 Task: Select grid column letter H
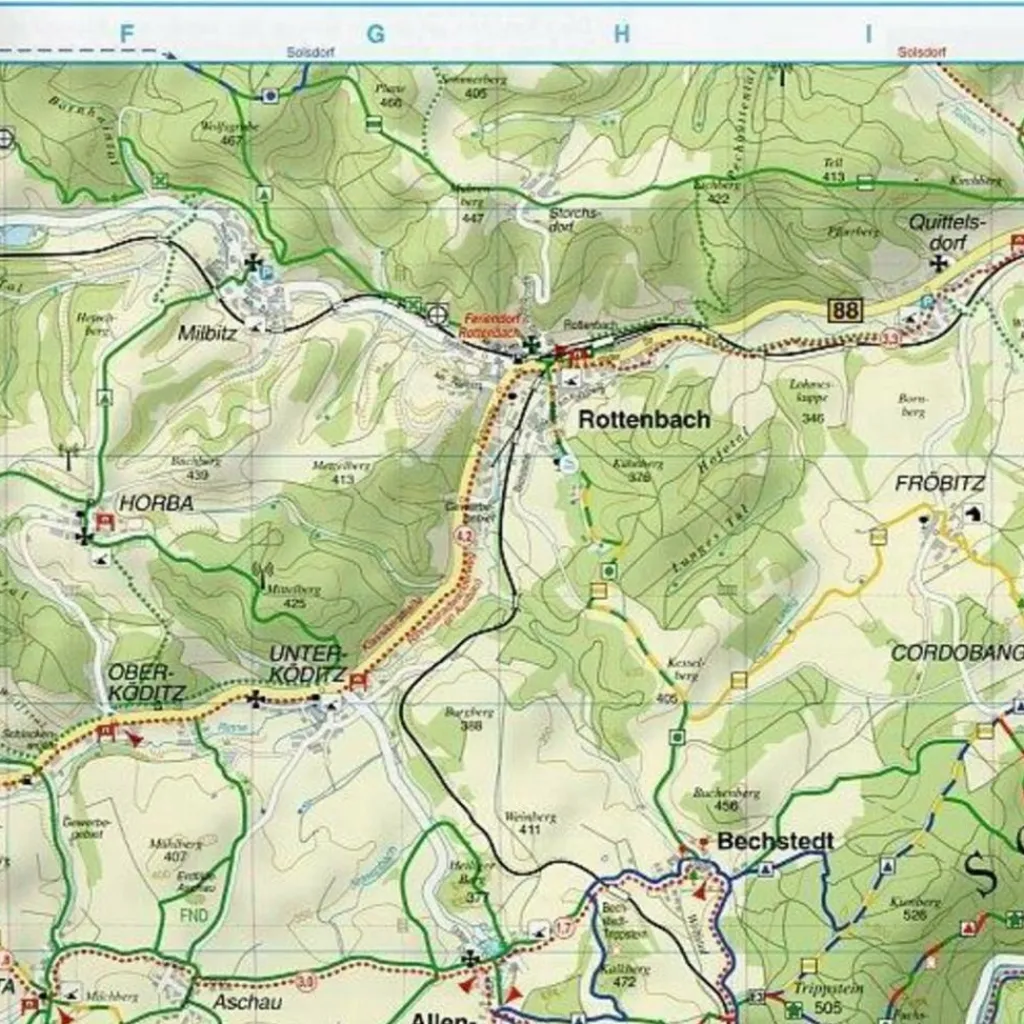click(x=621, y=34)
